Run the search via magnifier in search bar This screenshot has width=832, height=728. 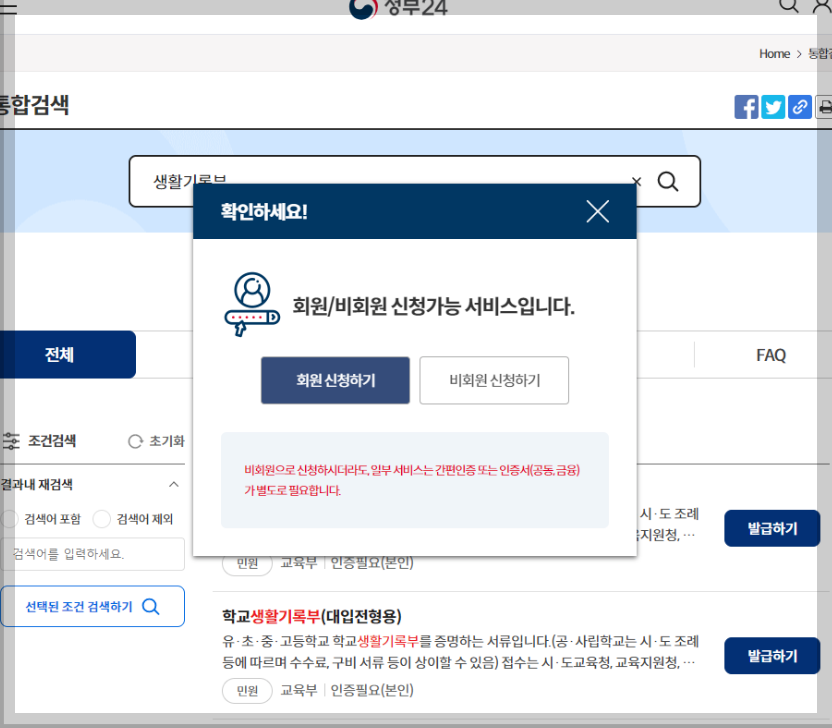[667, 181]
